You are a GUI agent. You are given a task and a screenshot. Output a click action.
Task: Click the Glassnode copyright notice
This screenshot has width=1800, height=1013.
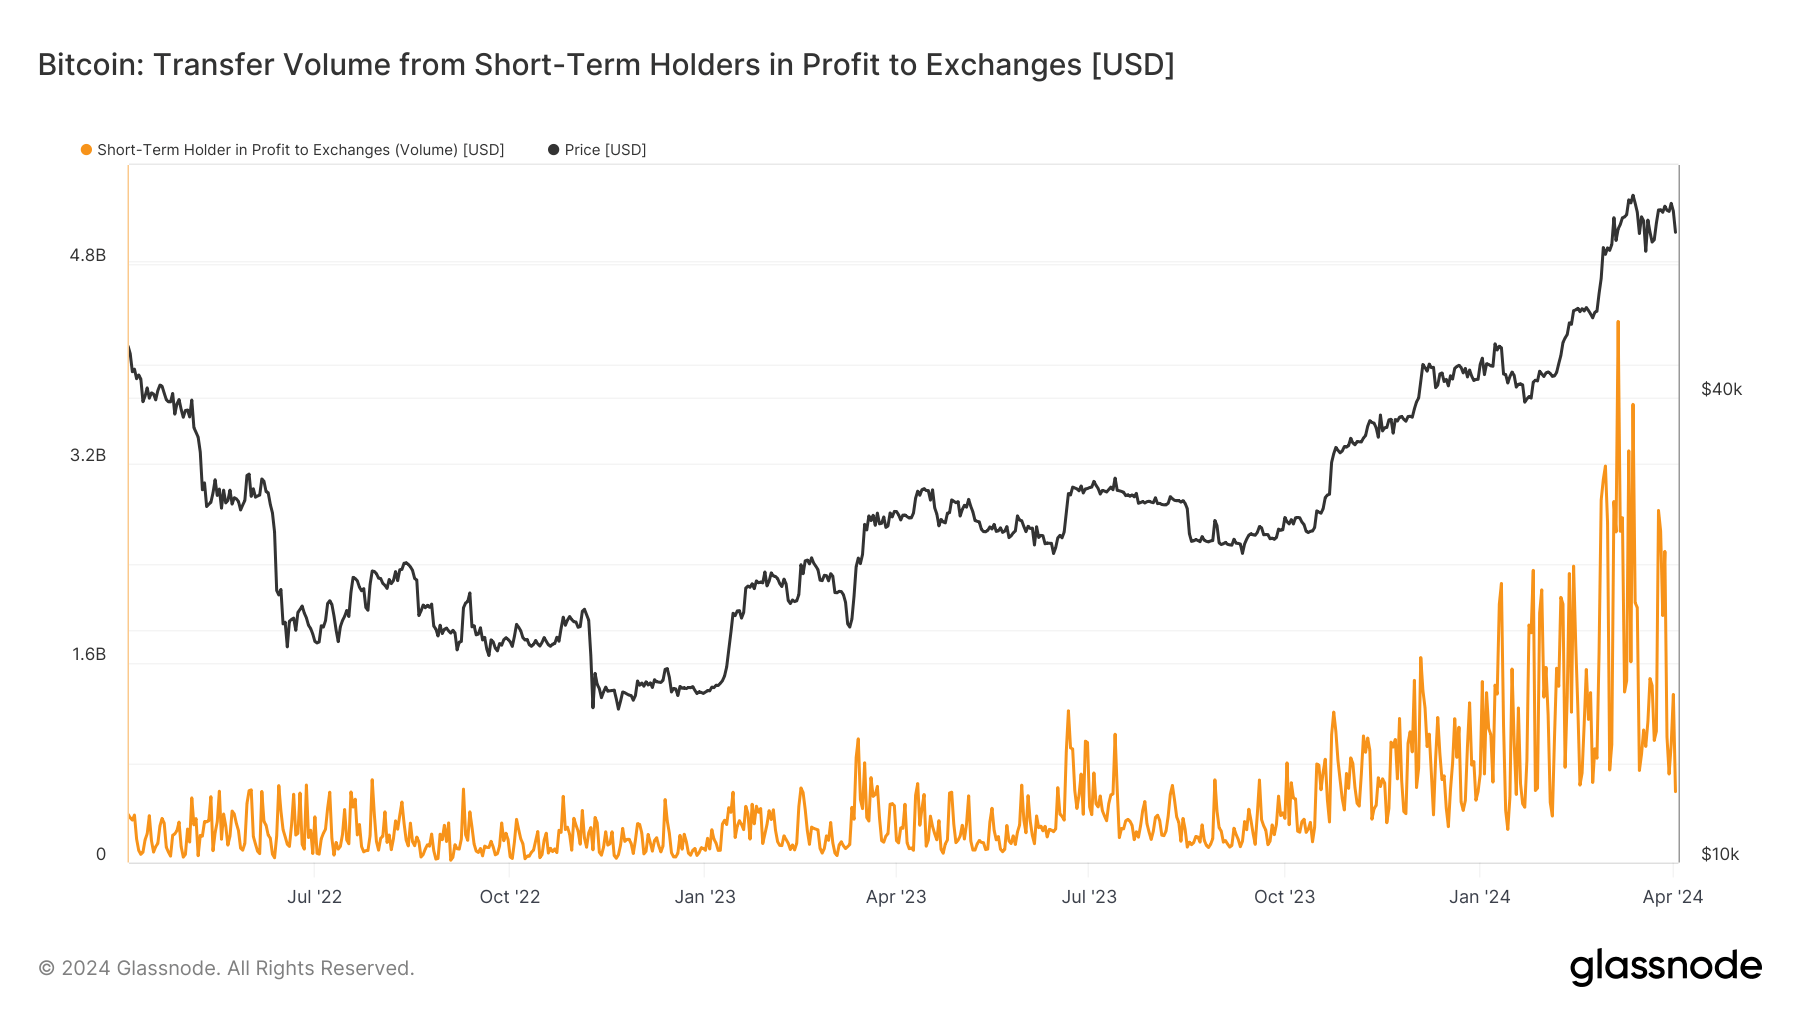pos(226,968)
